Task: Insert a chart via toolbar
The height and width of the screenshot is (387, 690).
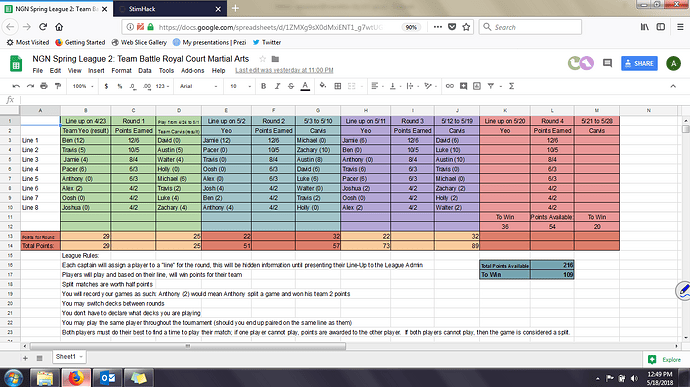Action: pyautogui.click(x=477, y=86)
